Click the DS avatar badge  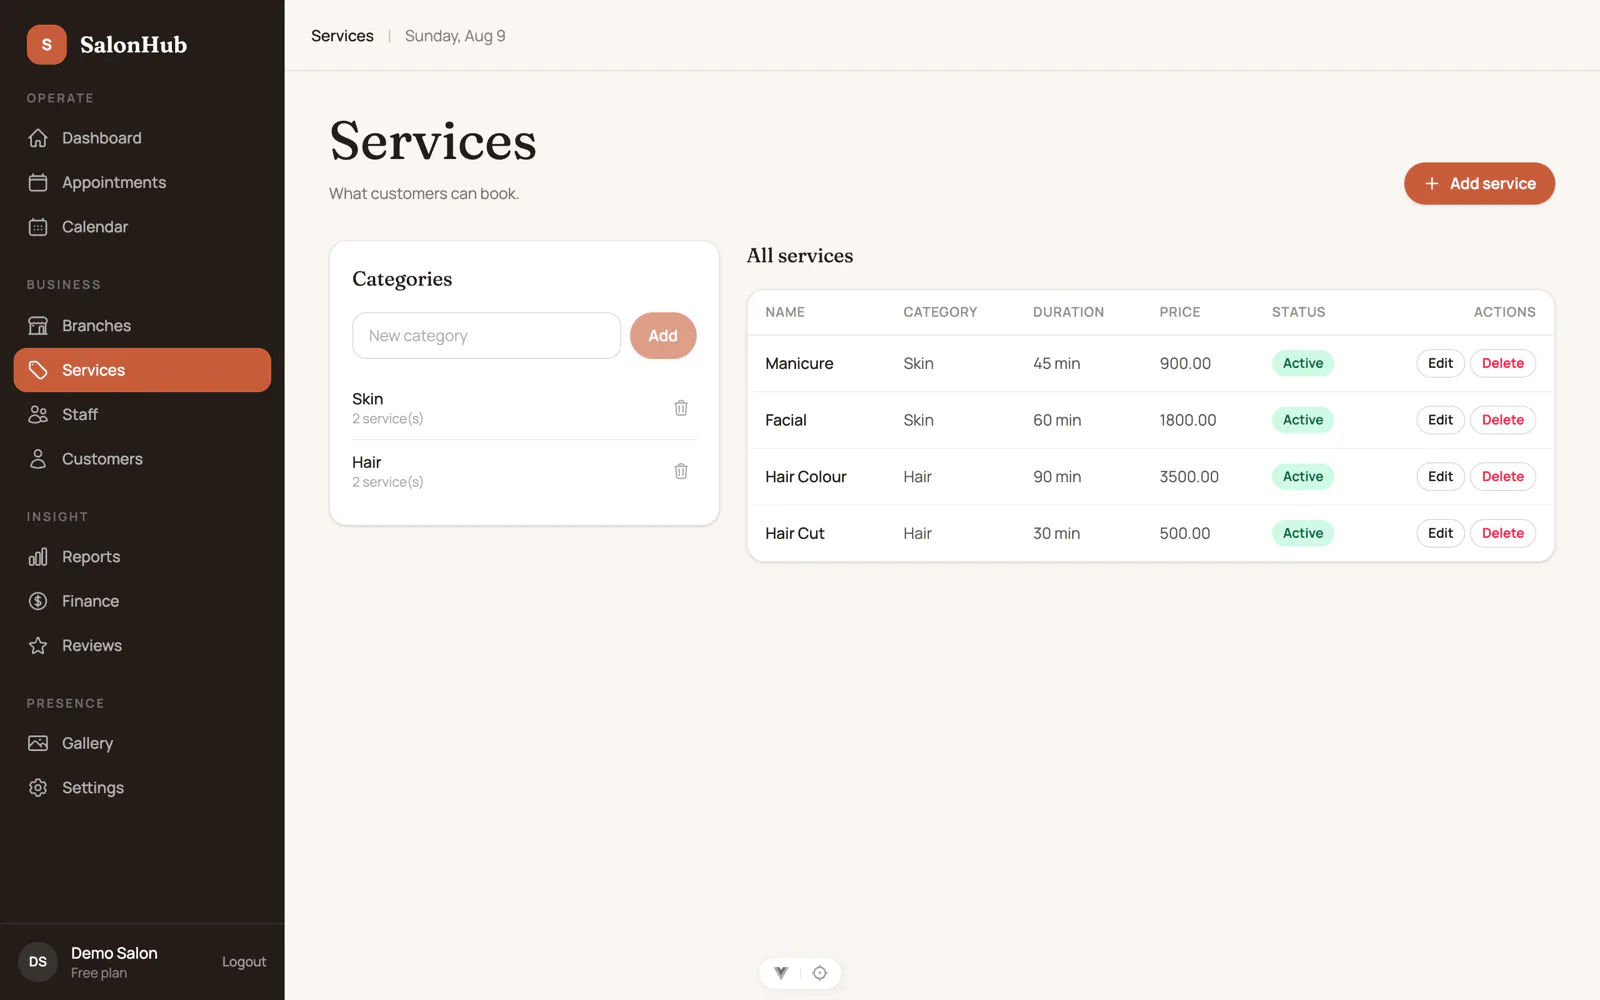(x=38, y=962)
